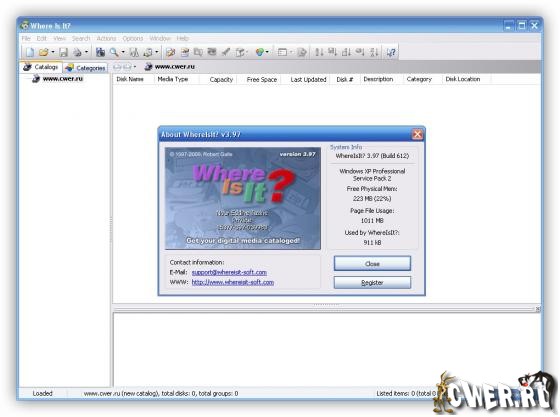Open the Search menu
This screenshot has width=560, height=417.
pyautogui.click(x=81, y=38)
